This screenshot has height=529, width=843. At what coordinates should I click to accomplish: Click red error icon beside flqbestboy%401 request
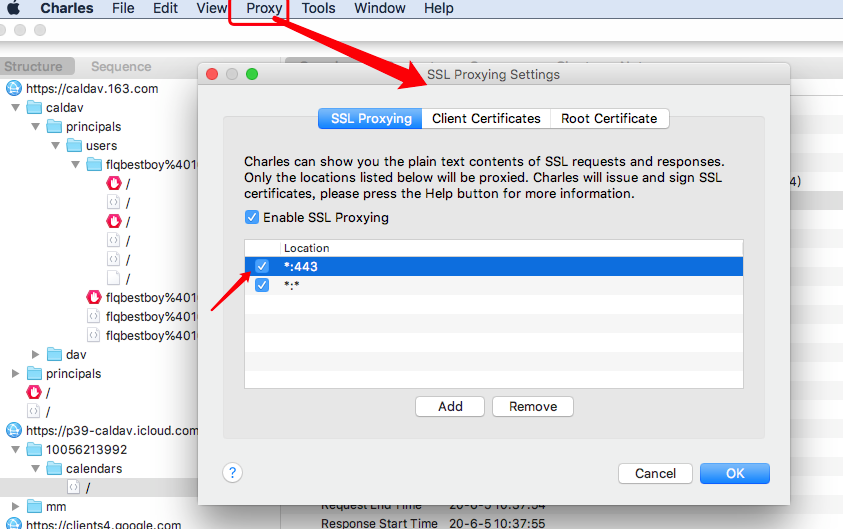coord(94,297)
